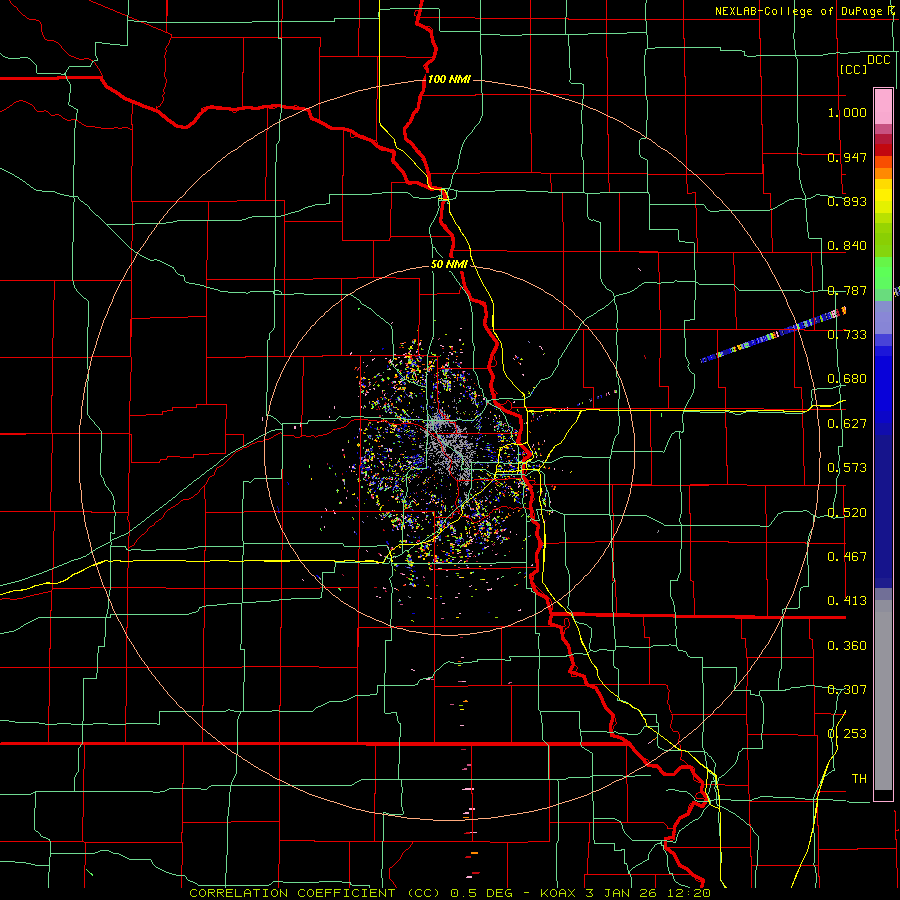Click the 100 NMI range ring label

point(449,79)
